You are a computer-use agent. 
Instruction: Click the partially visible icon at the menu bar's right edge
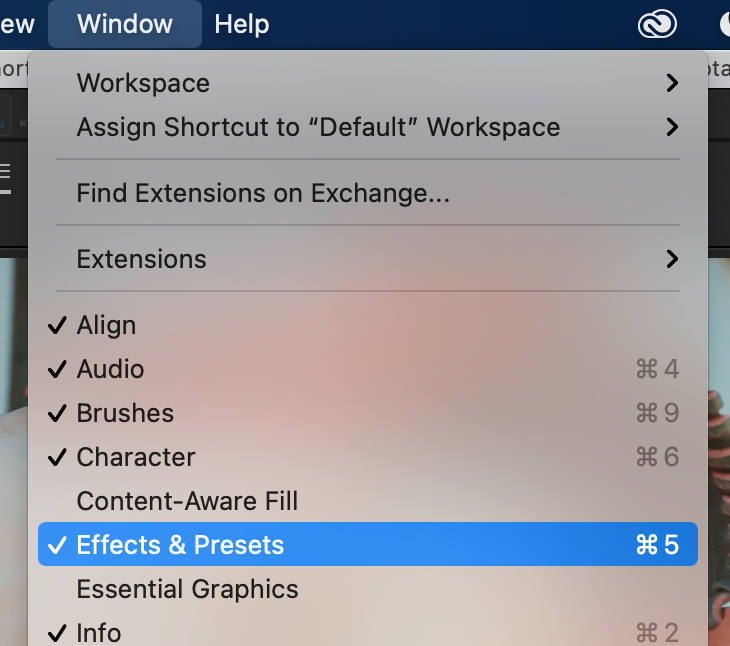pos(725,24)
